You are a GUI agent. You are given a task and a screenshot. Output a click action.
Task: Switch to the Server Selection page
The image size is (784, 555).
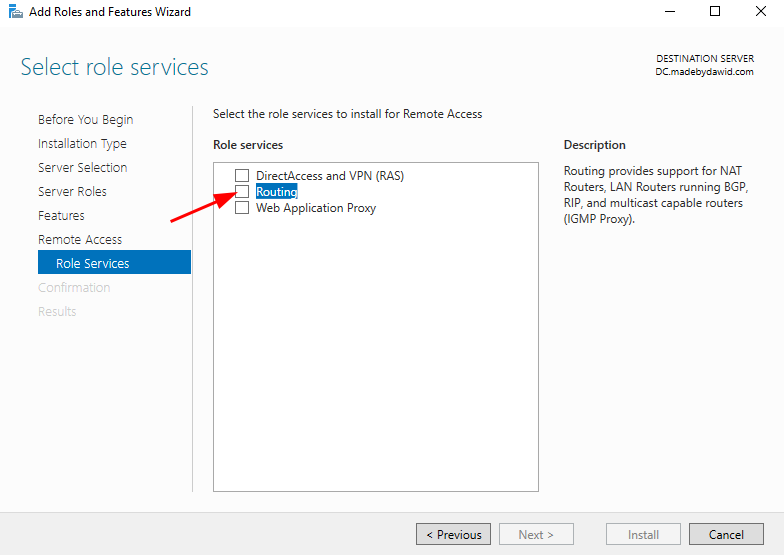pos(82,168)
